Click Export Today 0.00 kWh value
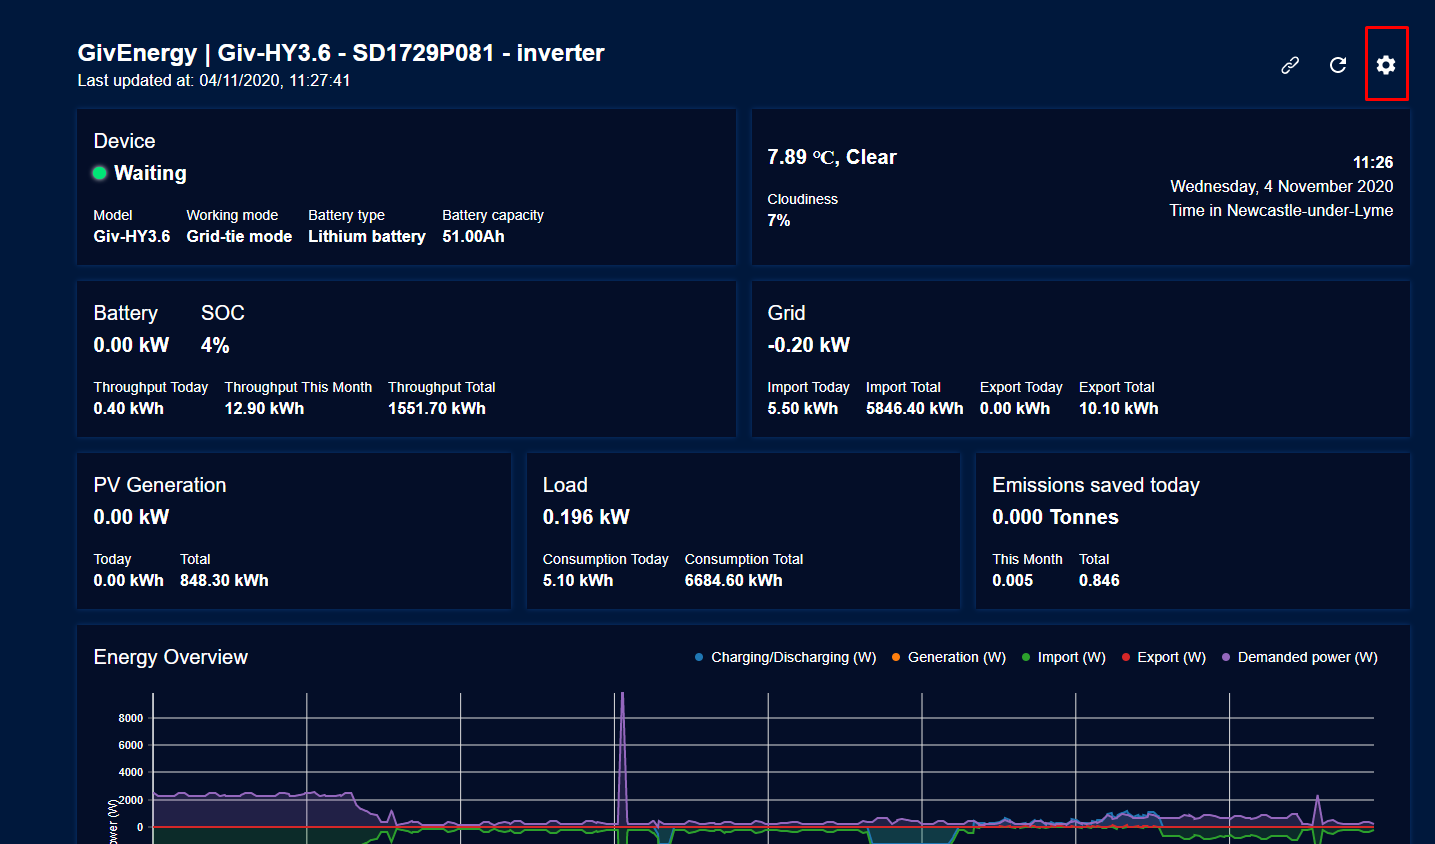1435x844 pixels. [x=1015, y=409]
